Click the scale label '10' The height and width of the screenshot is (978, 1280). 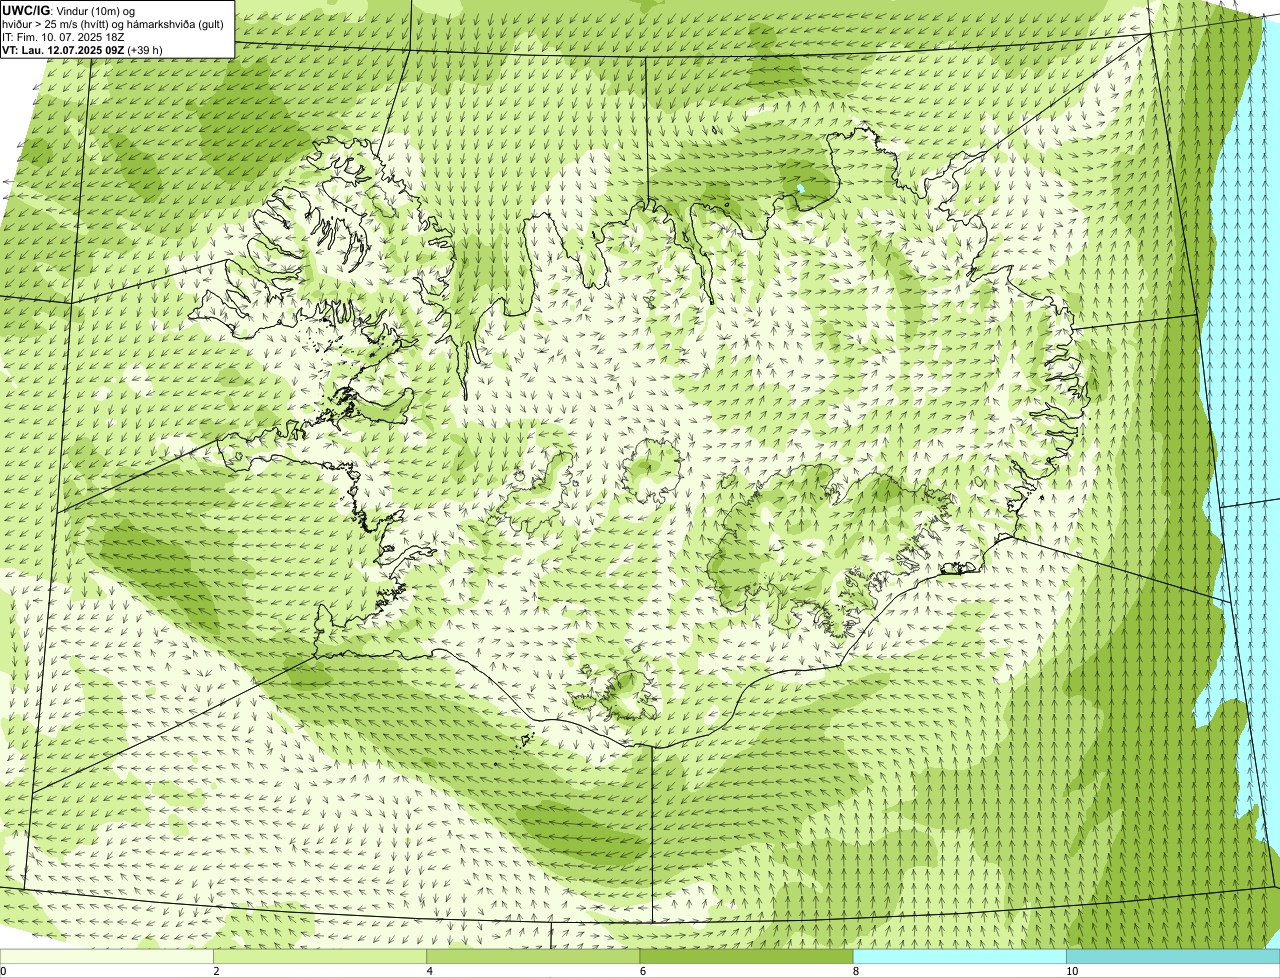(1071, 971)
